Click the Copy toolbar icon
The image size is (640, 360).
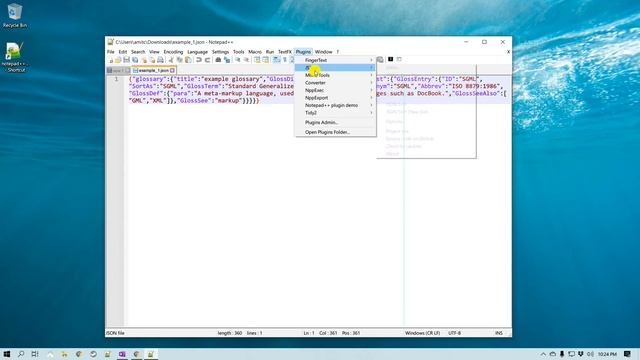(x=180, y=60)
